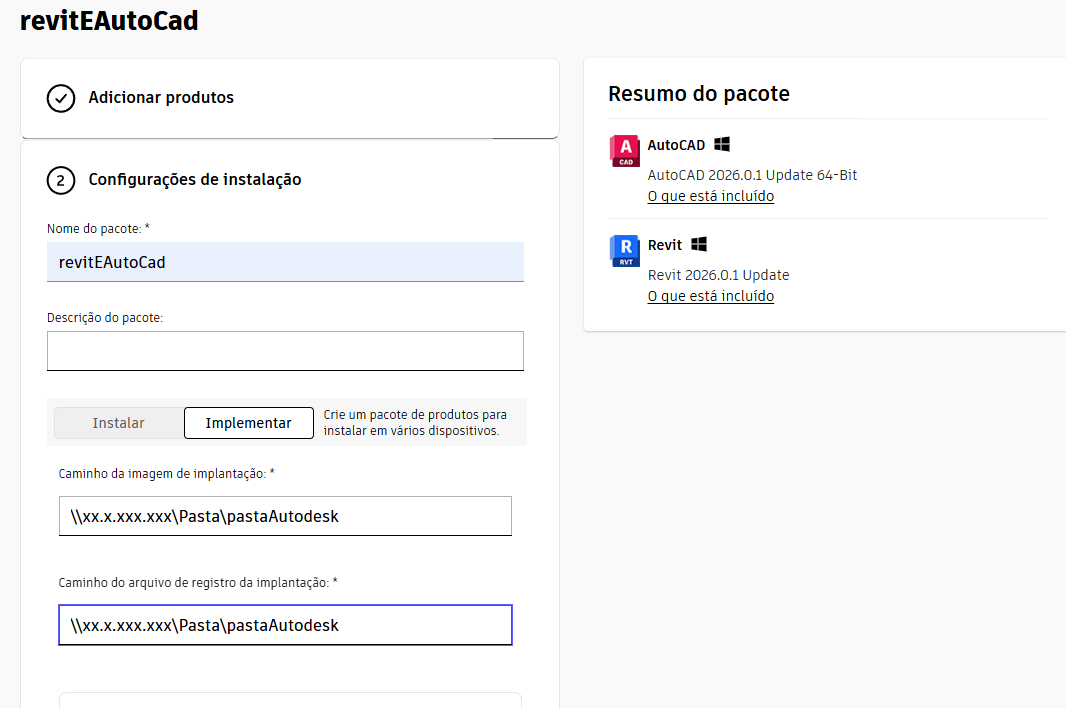Click the Resumo do pacote heading
The height and width of the screenshot is (708, 1066).
coord(699,93)
